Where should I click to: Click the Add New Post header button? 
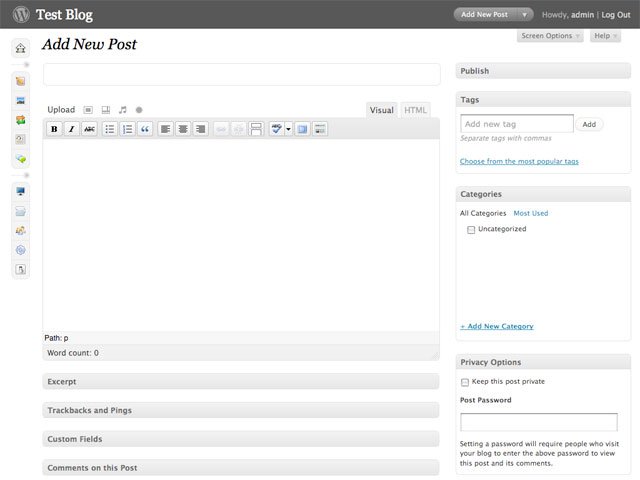coord(484,15)
